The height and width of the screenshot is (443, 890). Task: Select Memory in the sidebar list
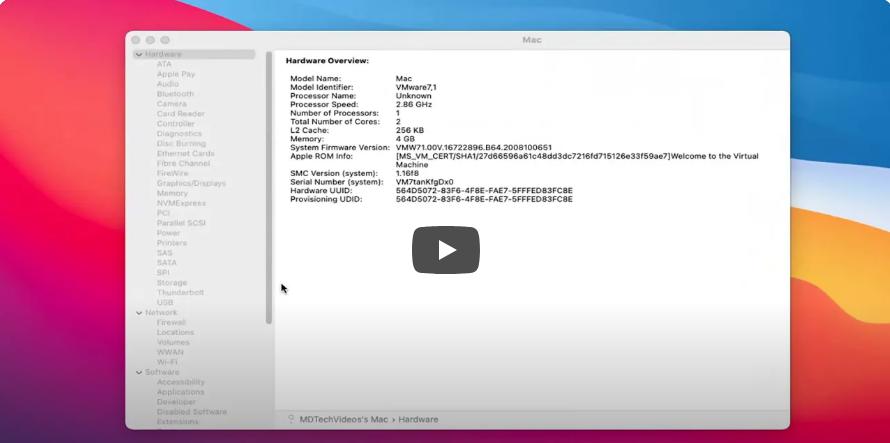(172, 193)
